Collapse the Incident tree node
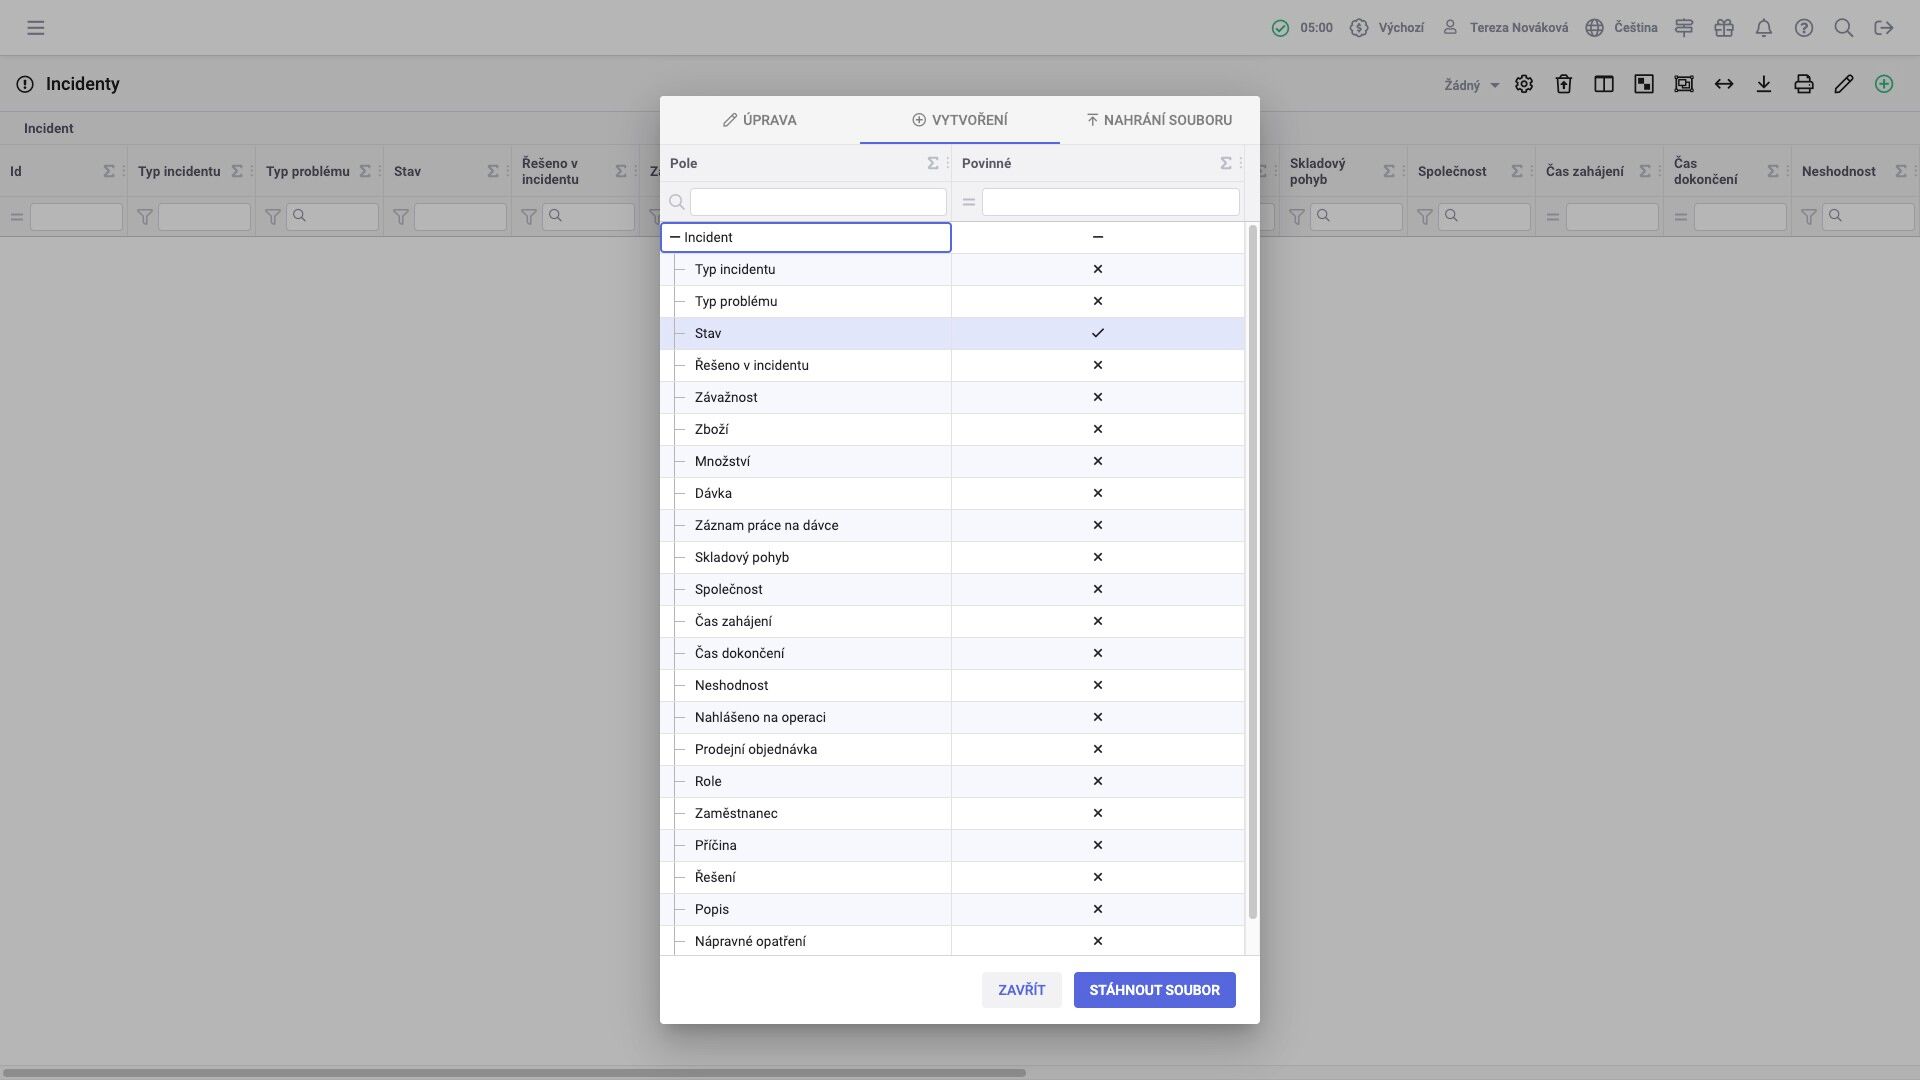 point(675,237)
